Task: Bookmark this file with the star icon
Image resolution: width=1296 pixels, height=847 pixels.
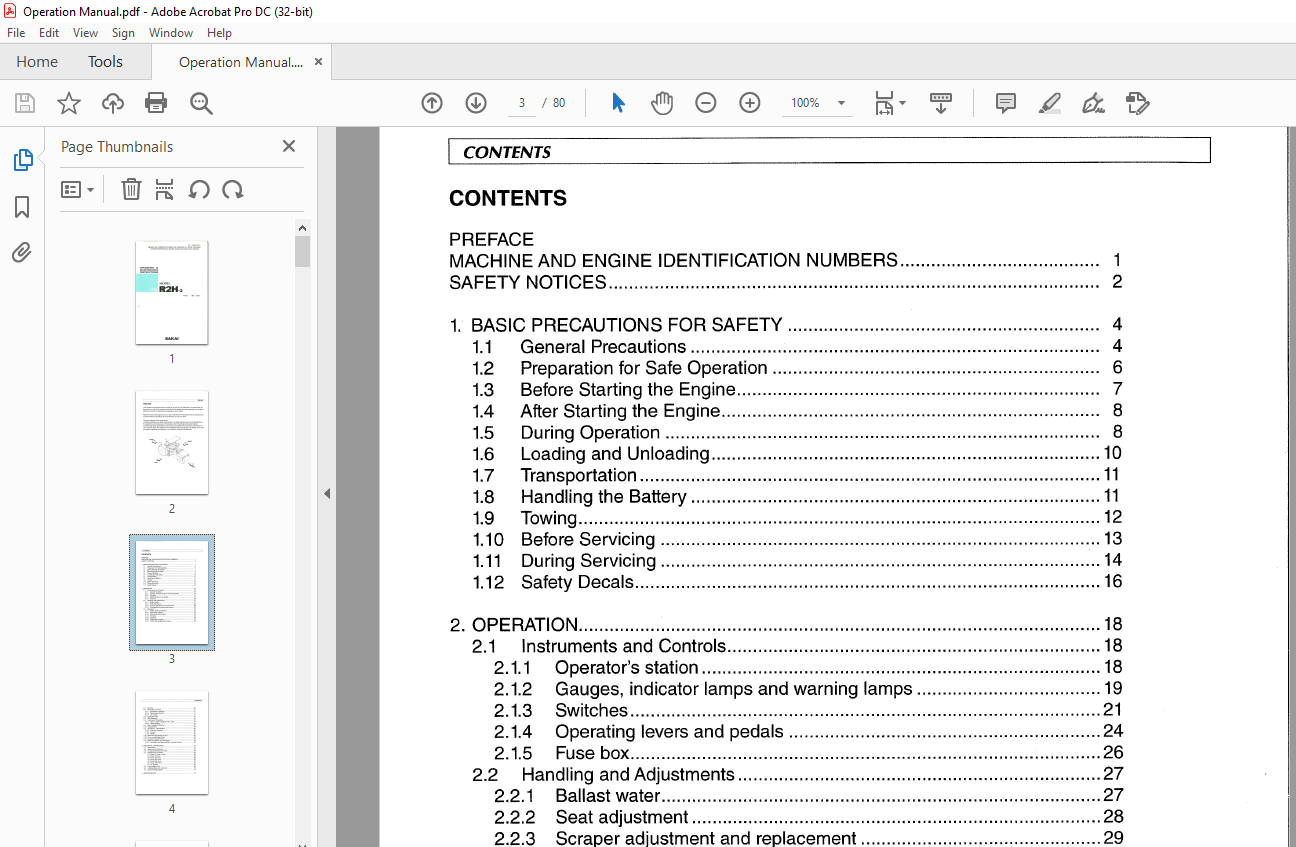Action: tap(68, 103)
